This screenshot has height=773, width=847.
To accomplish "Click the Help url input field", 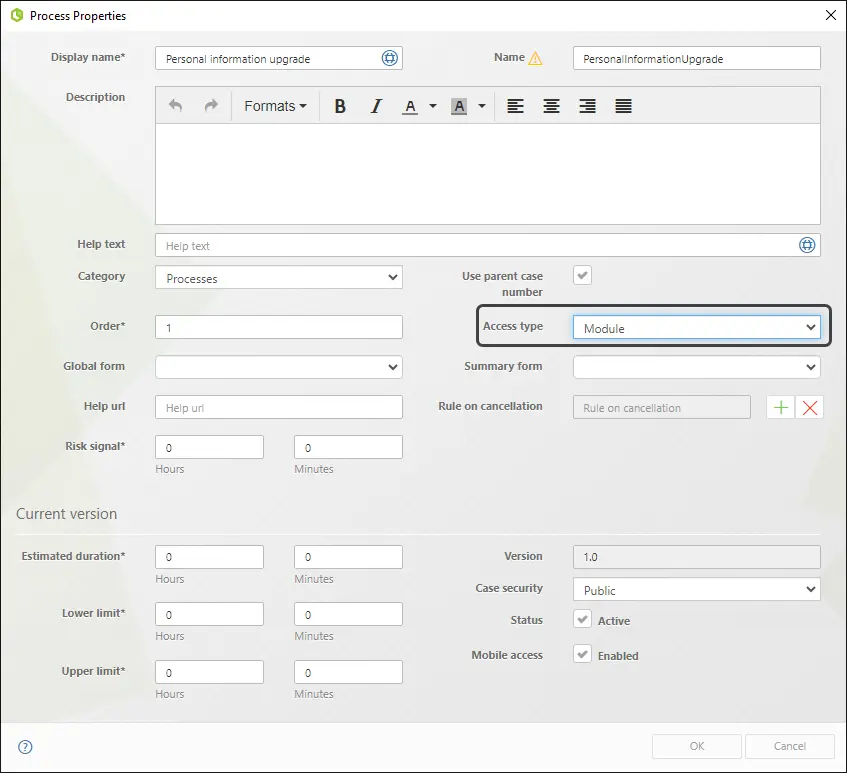I will (279, 407).
